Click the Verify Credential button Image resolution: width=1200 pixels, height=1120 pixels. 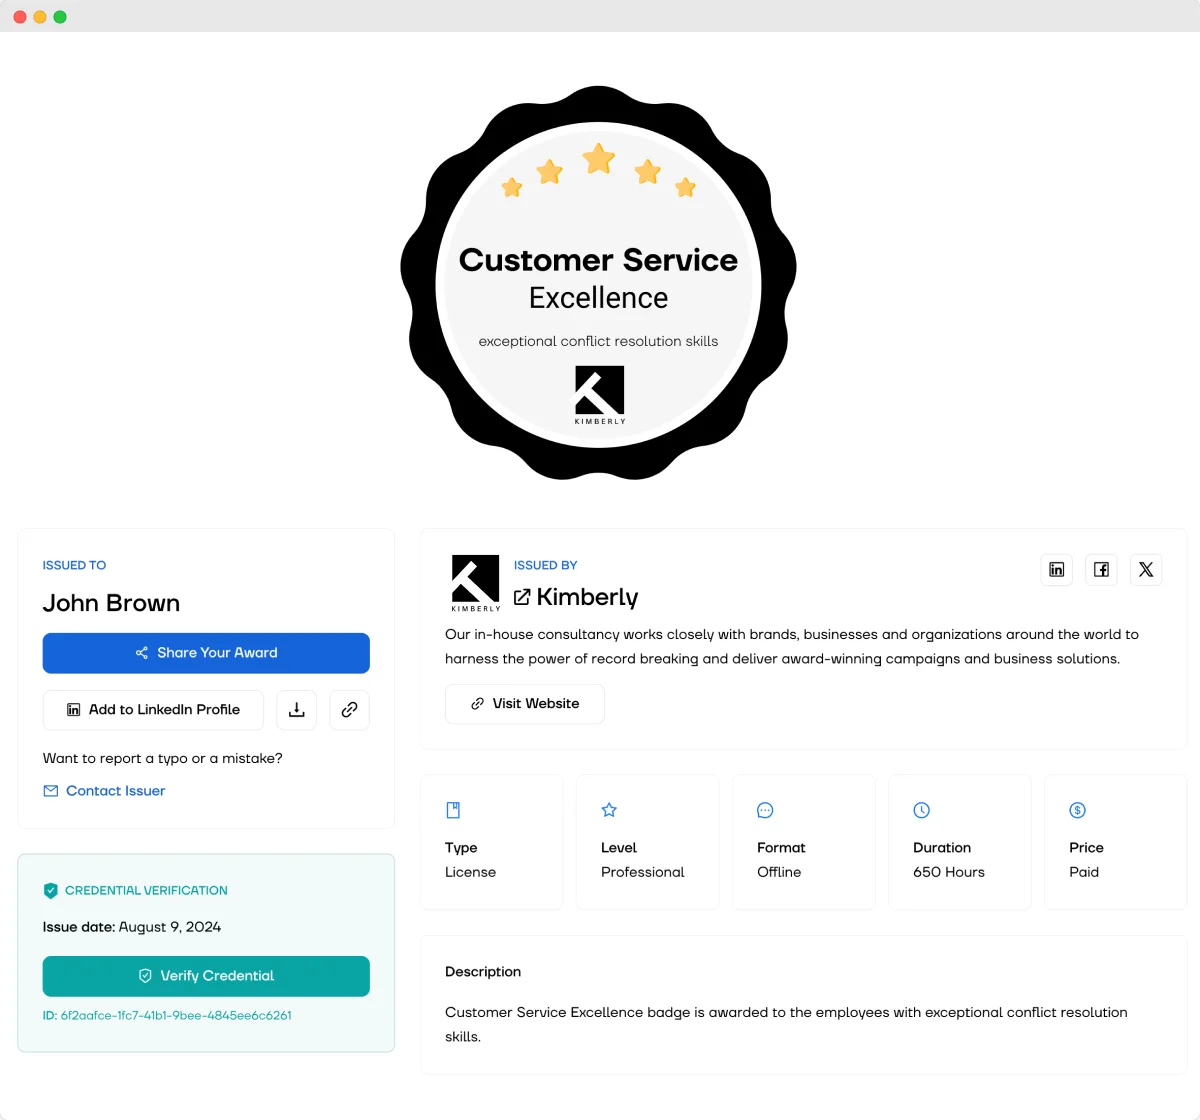pyautogui.click(x=206, y=976)
